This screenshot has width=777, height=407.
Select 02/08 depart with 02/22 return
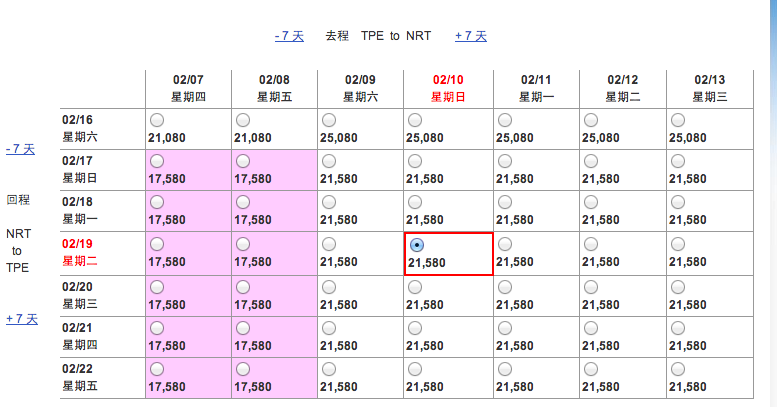click(x=243, y=369)
